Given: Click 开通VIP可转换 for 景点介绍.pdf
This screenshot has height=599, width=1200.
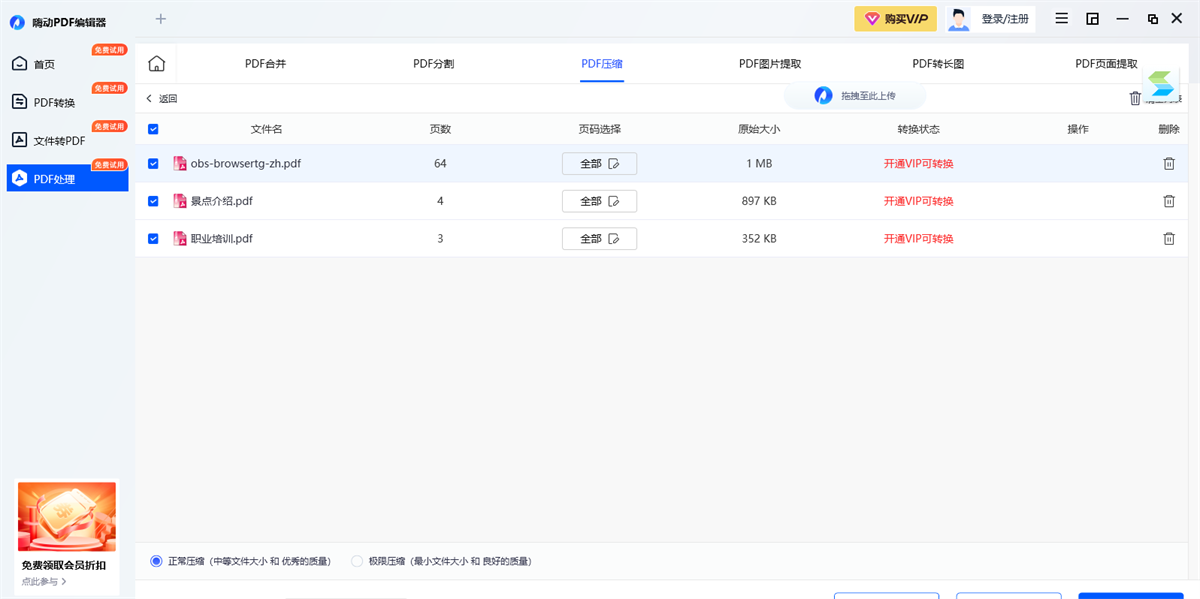Looking at the screenshot, I should 918,201.
